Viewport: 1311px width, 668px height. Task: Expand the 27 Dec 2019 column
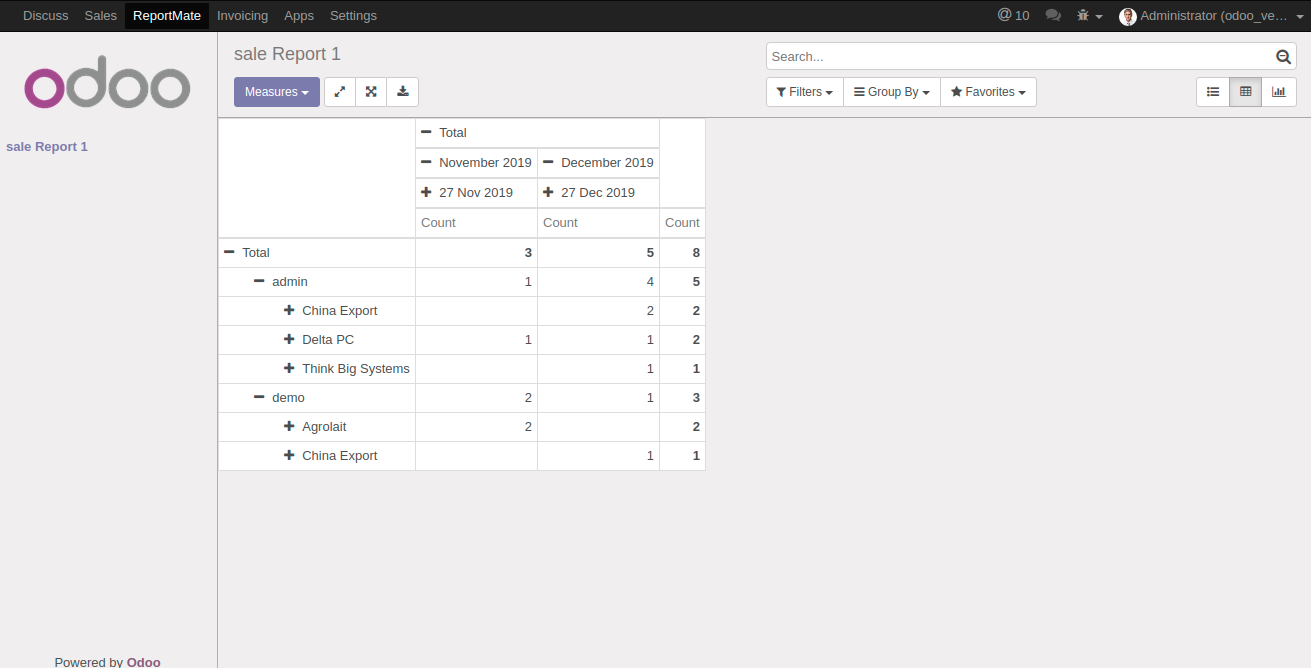(548, 192)
